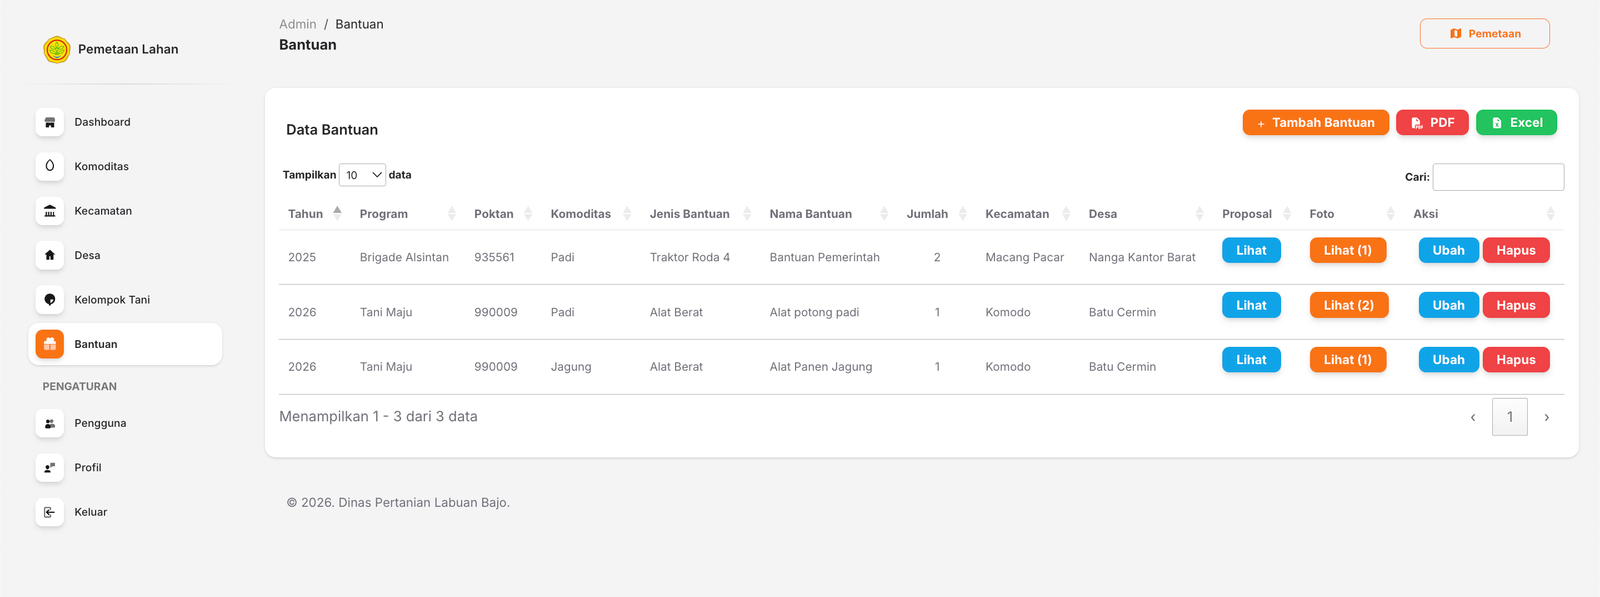Sort by Tahun column arrow

338,213
